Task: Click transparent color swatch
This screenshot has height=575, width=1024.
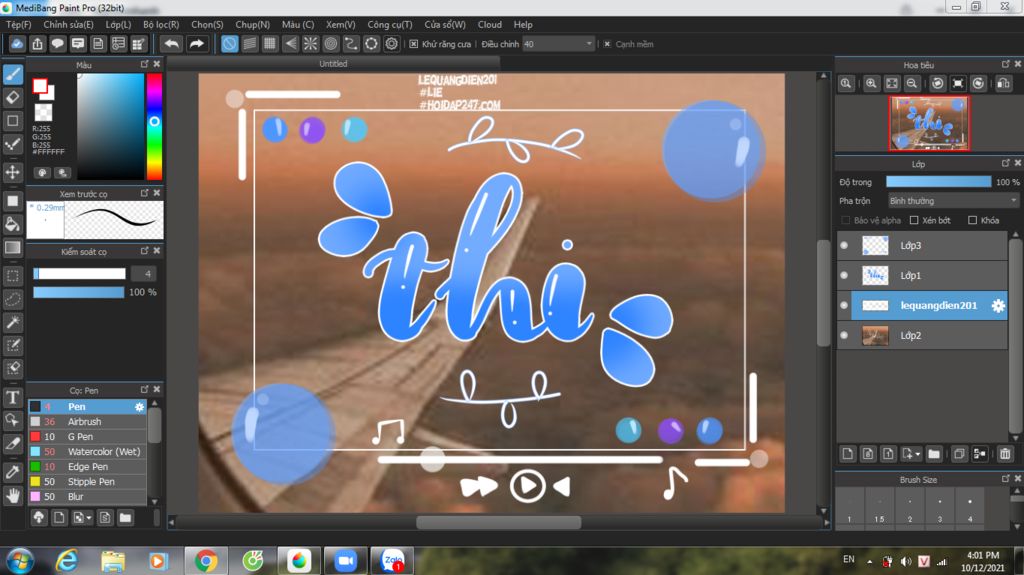Action: tap(43, 112)
